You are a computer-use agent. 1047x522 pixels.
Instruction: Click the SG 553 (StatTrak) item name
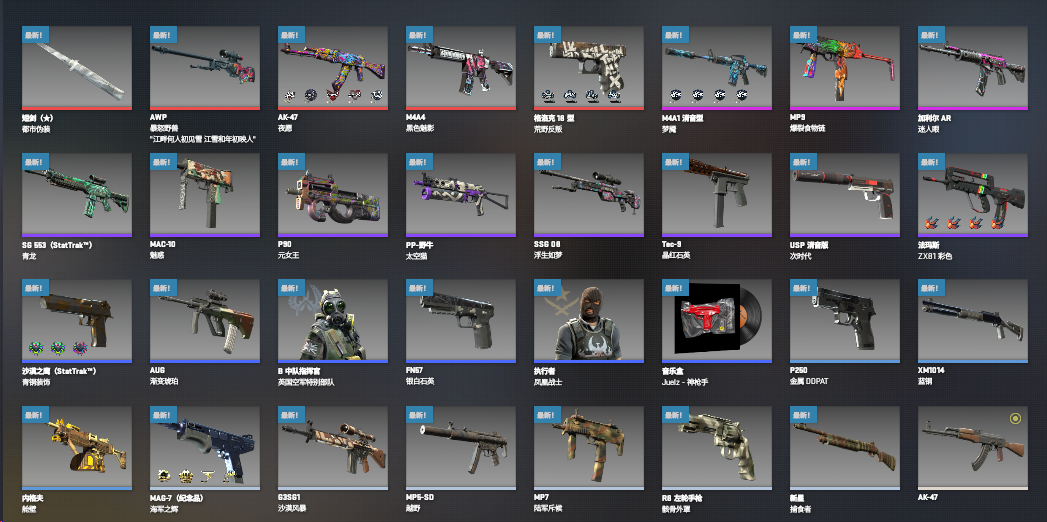[x=57, y=245]
